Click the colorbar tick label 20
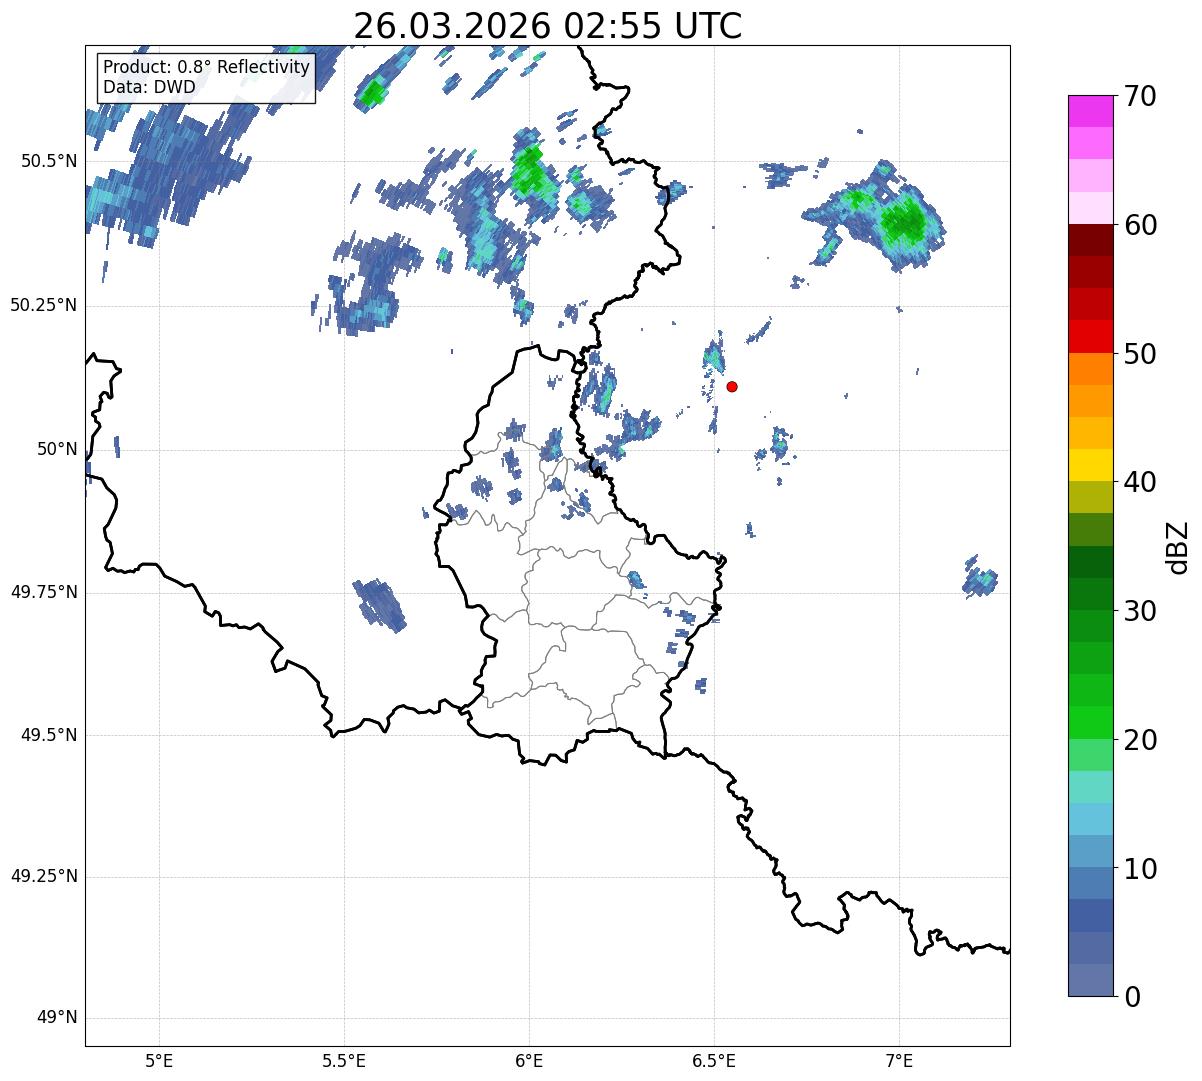Screen dimensions: 1202x1081 coord(1140,740)
